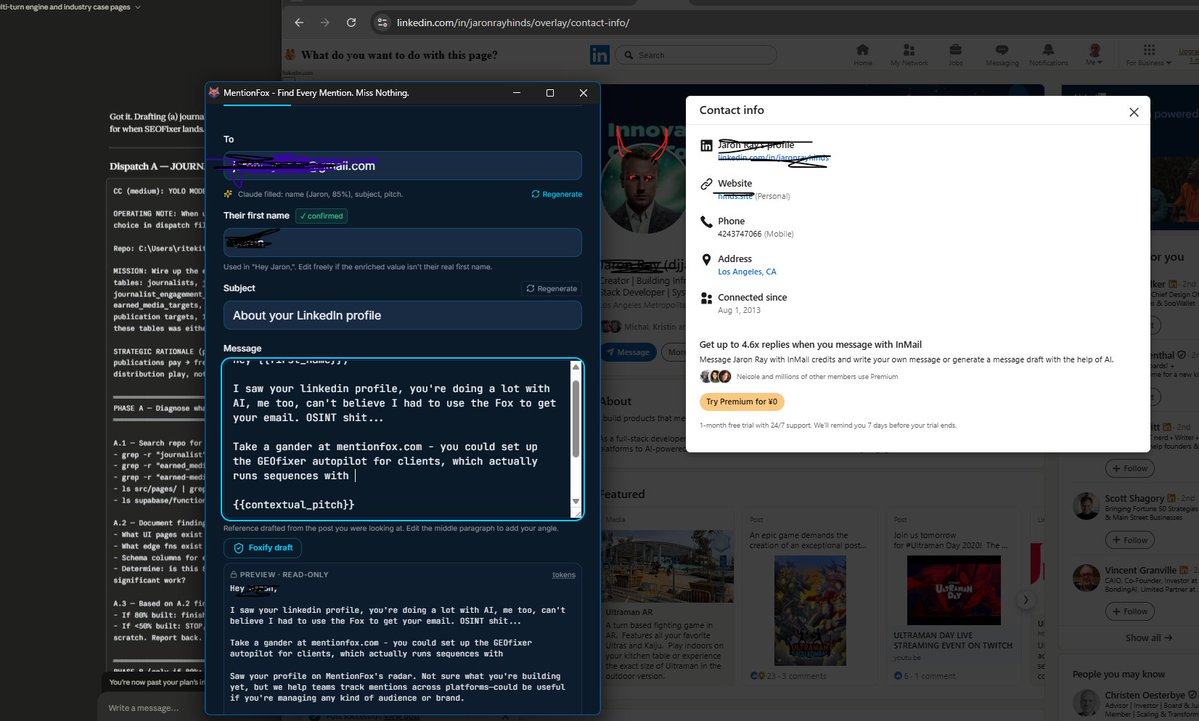
Task: Focus the linkedin.com address bar
Action: click(512, 23)
